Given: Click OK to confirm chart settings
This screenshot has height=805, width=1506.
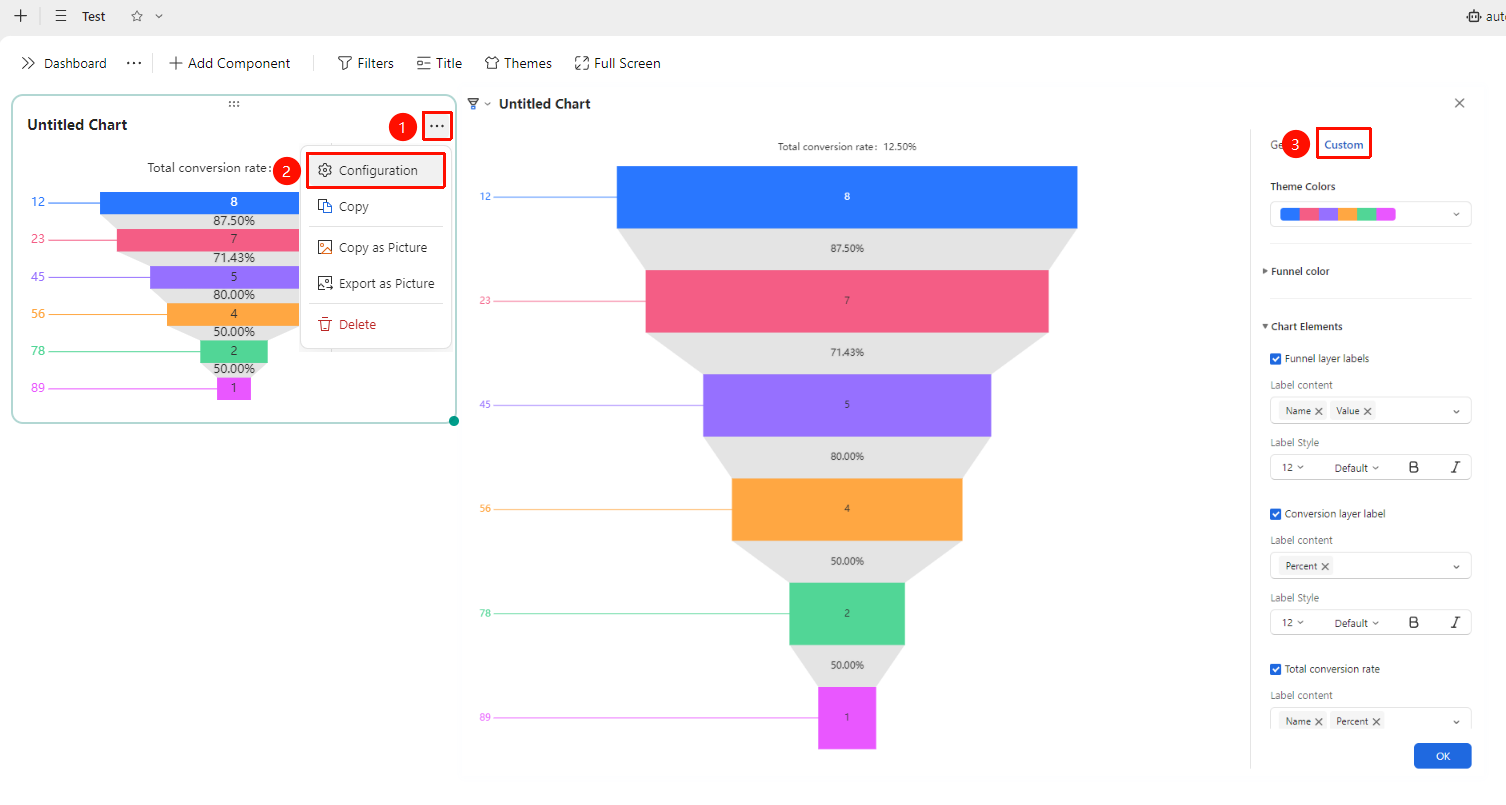Looking at the screenshot, I should pos(1442,756).
